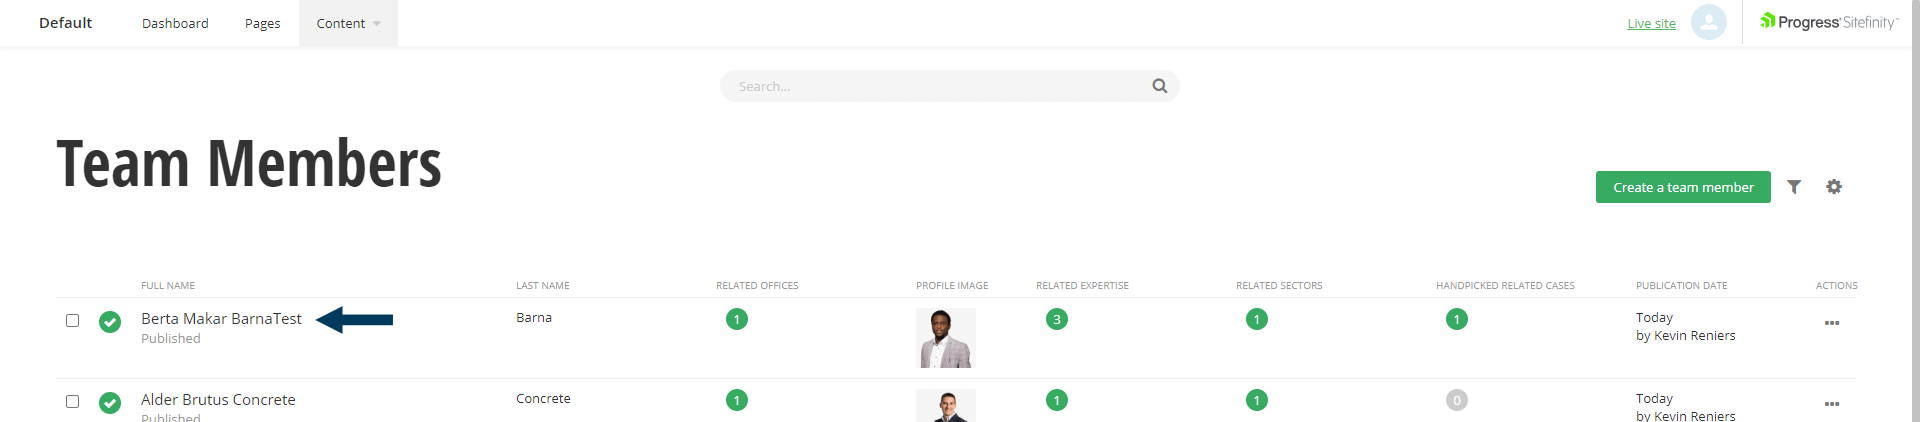
Task: Open the Live site link
Action: click(1651, 23)
